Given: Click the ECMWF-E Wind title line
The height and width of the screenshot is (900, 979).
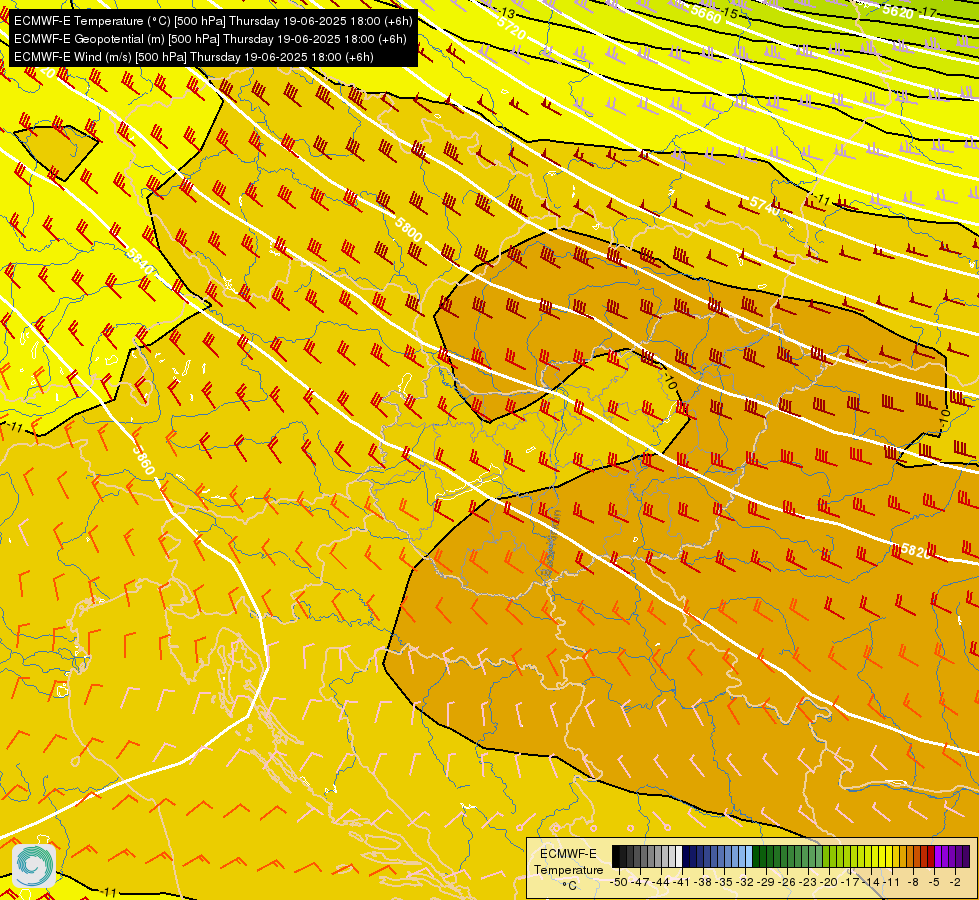Looking at the screenshot, I should coord(194,57).
